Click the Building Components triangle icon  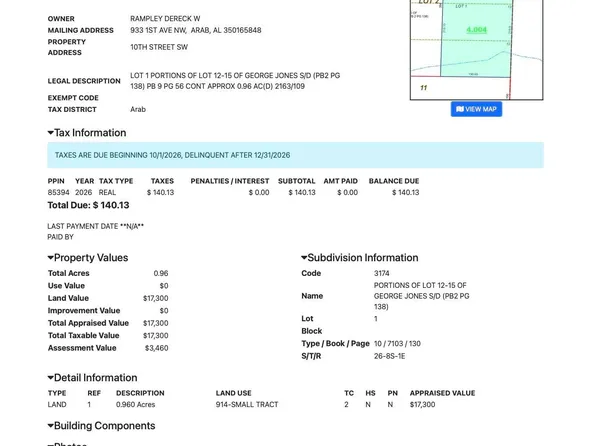coord(50,426)
